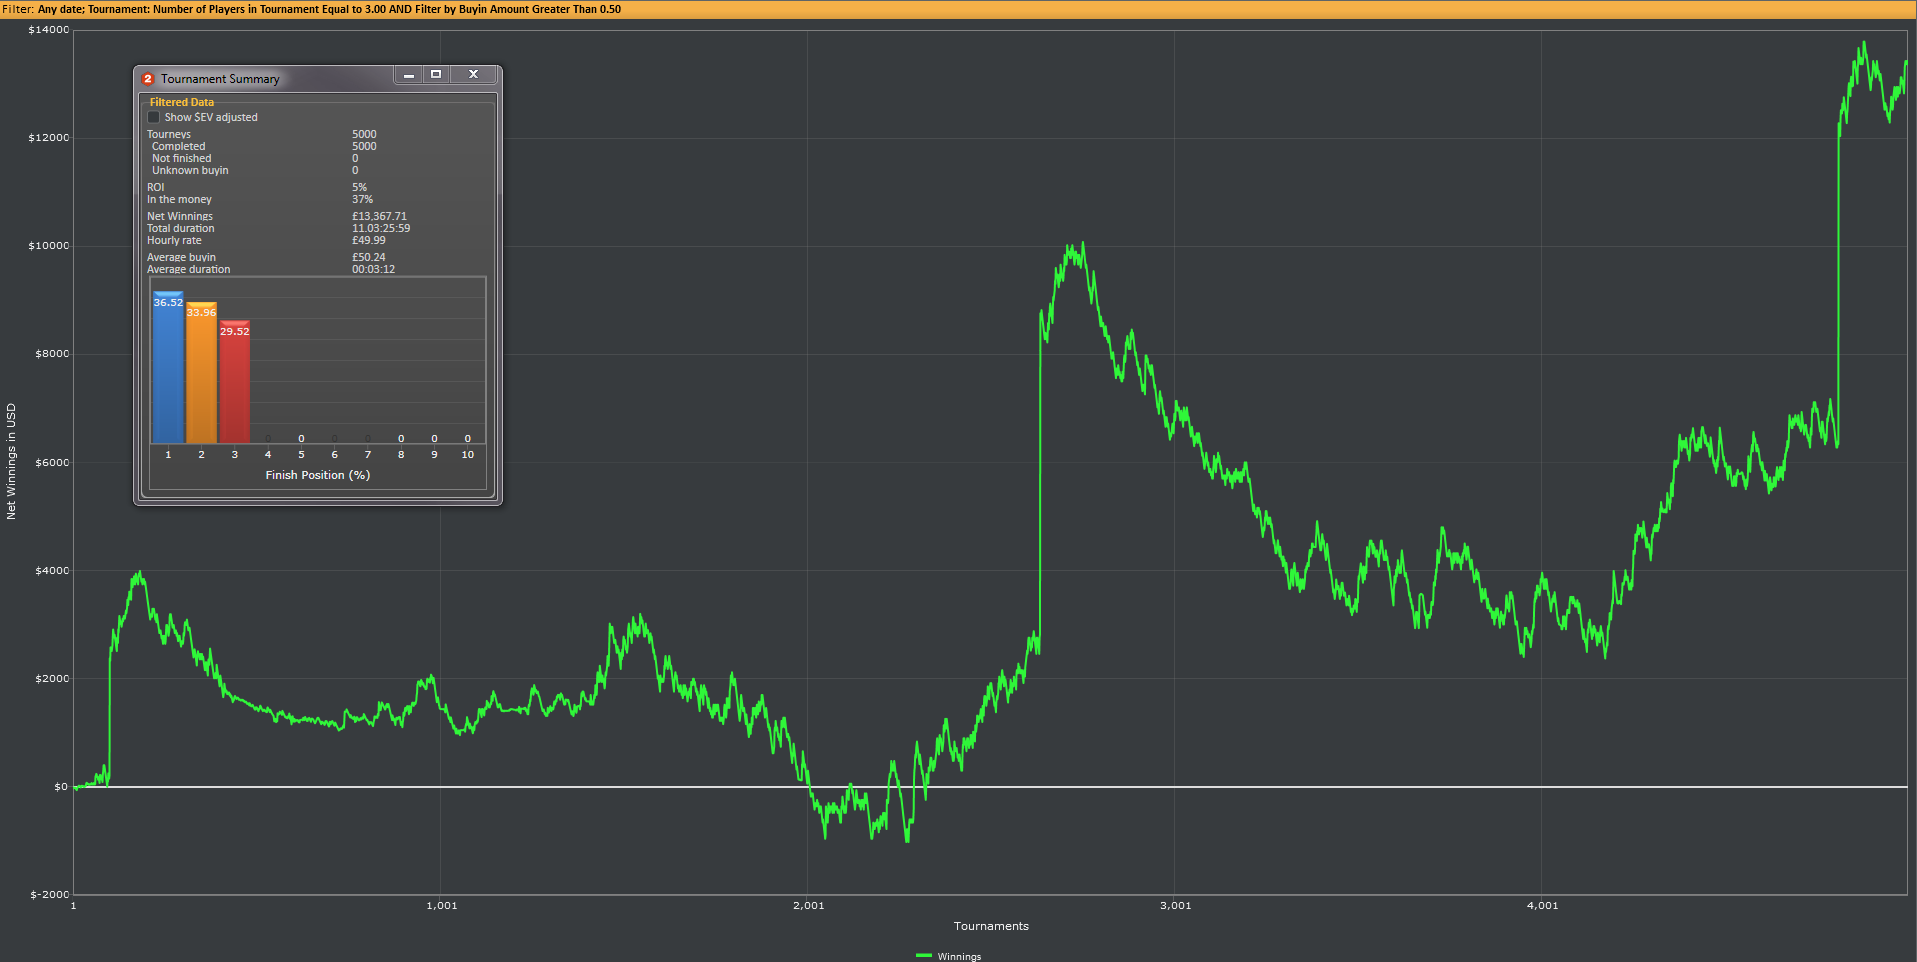Select the Not finished label
The height and width of the screenshot is (962, 1917).
pyautogui.click(x=182, y=158)
